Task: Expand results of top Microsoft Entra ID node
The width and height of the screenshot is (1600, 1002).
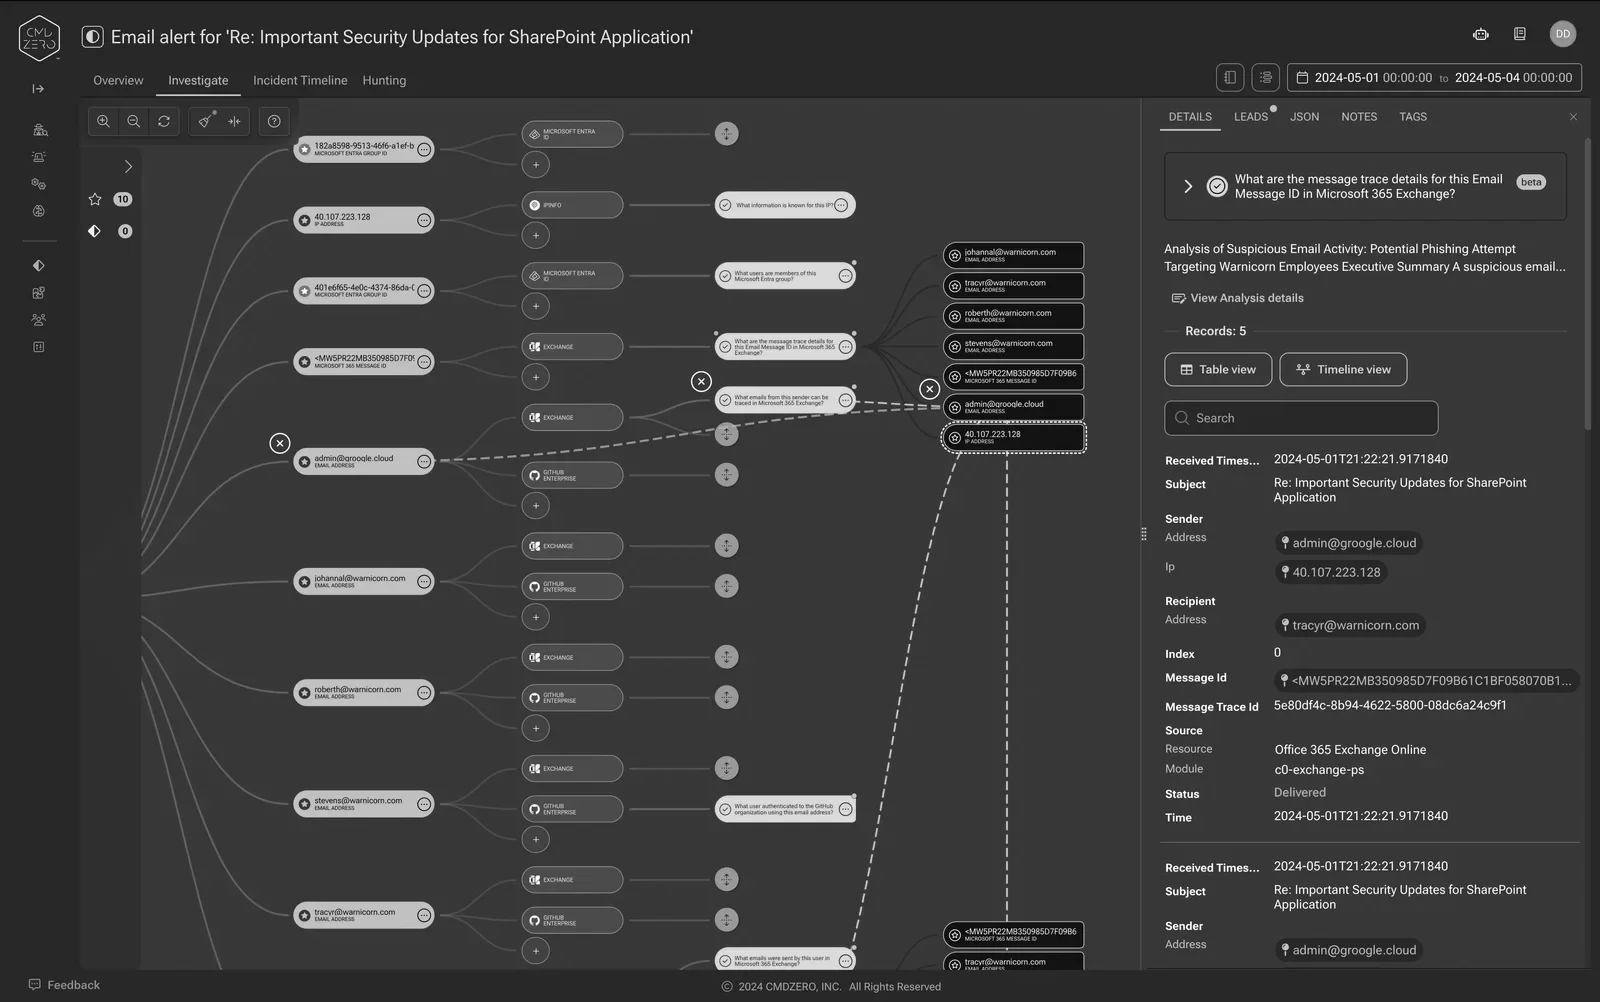Action: coord(727,134)
